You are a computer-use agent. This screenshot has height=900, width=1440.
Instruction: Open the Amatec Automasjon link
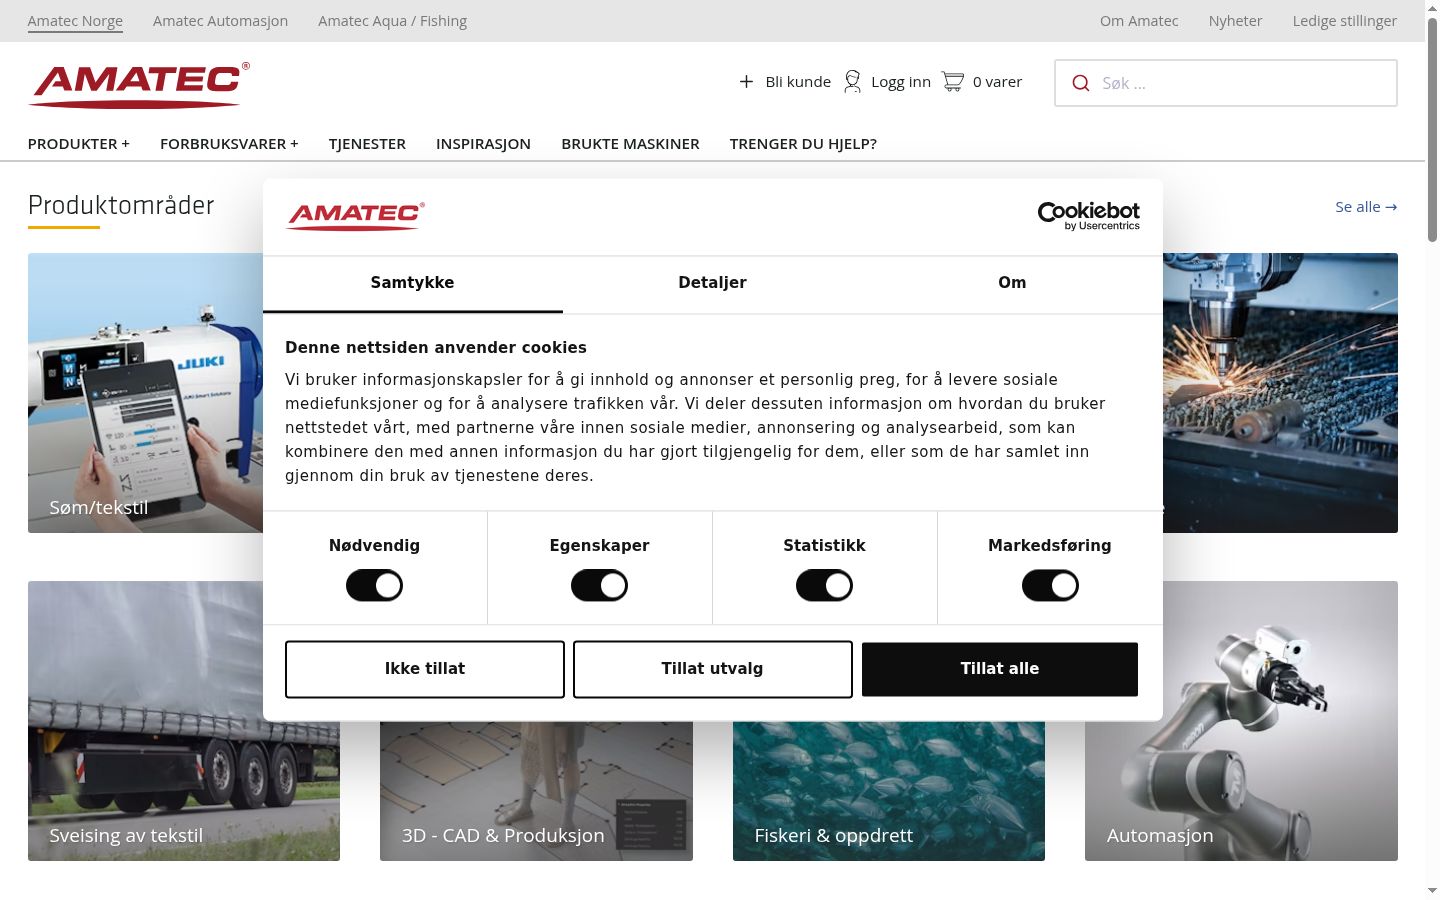tap(220, 21)
